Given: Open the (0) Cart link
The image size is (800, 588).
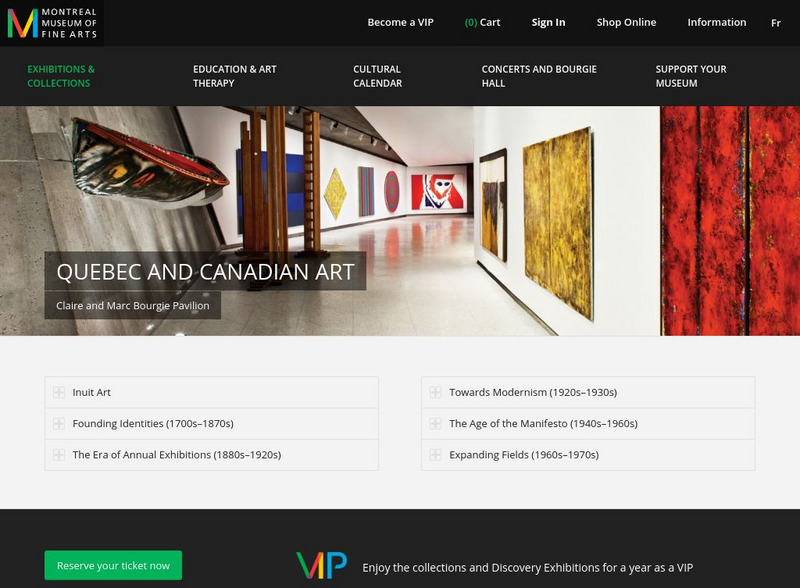Looking at the screenshot, I should point(482,22).
